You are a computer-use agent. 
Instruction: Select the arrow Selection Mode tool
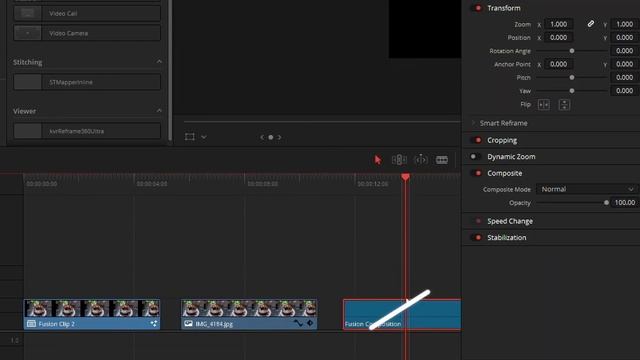378,160
